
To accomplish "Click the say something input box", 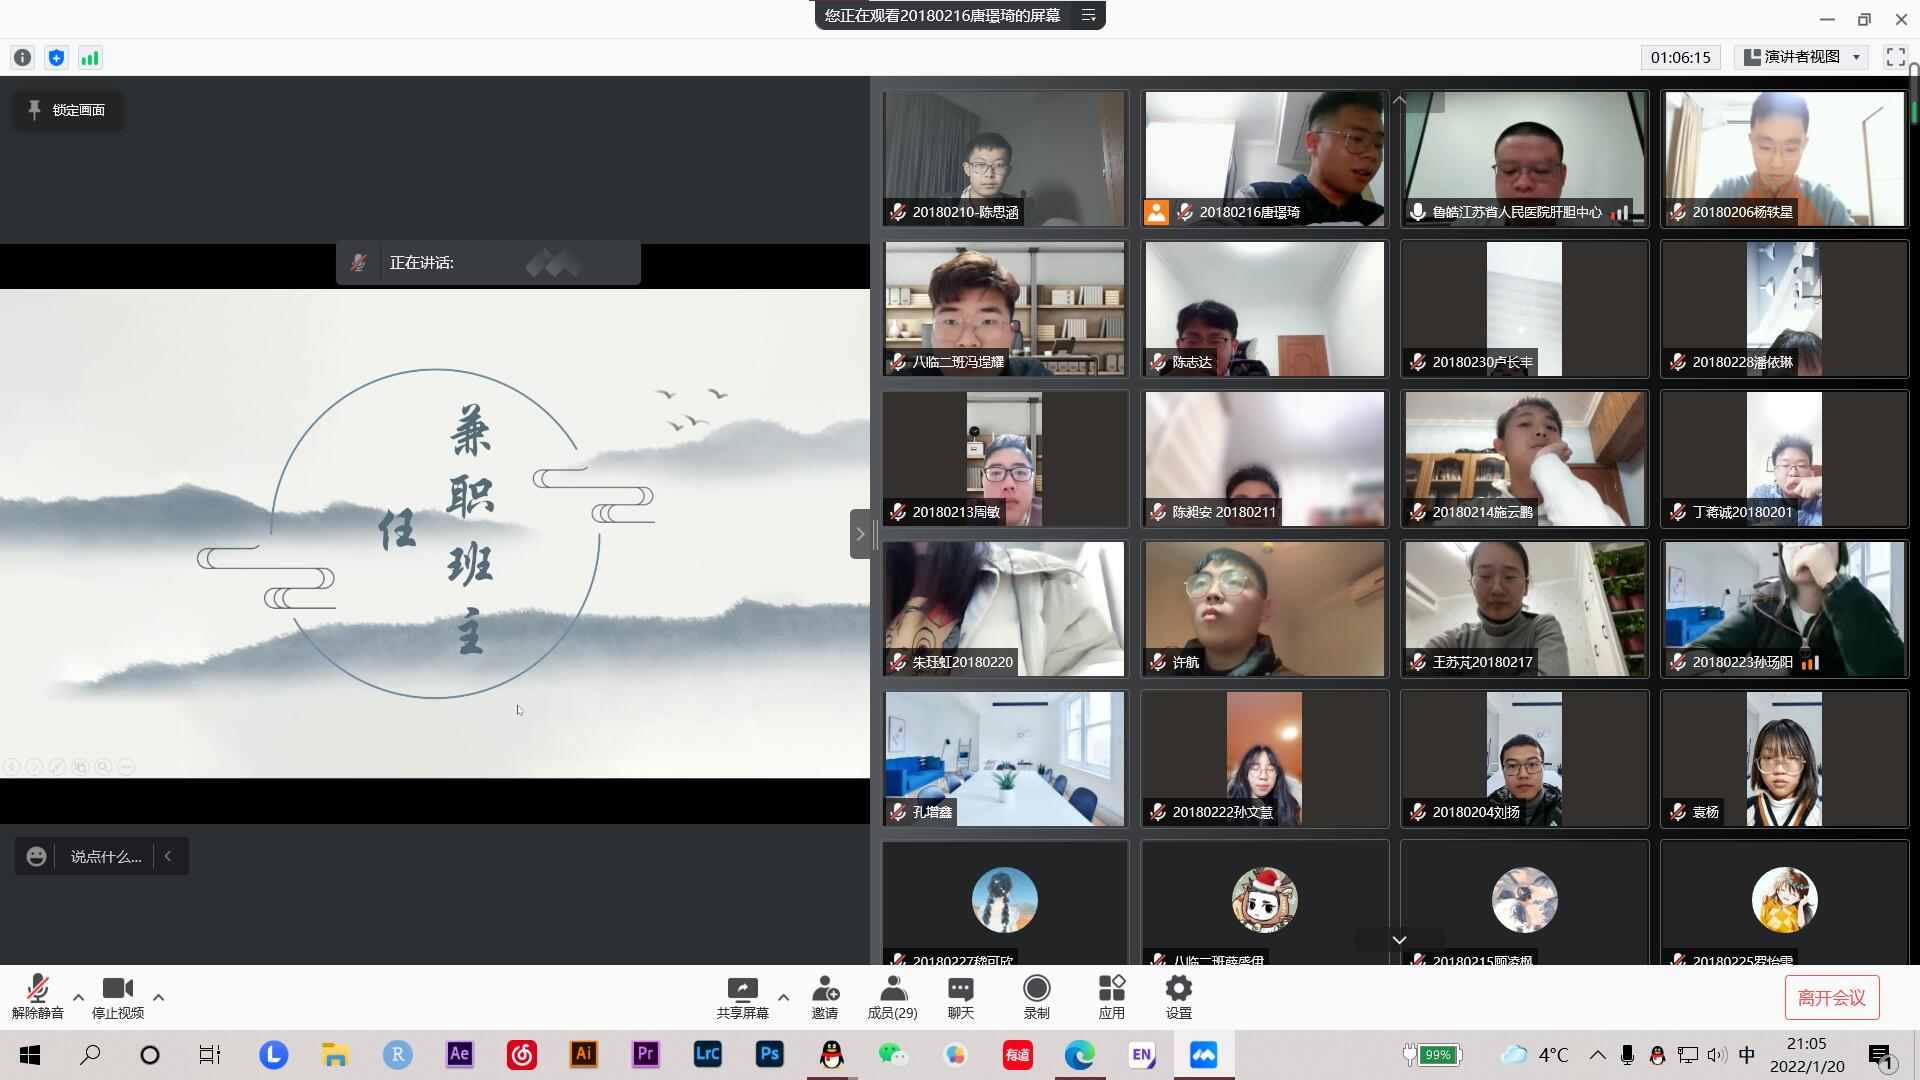I will tap(105, 857).
